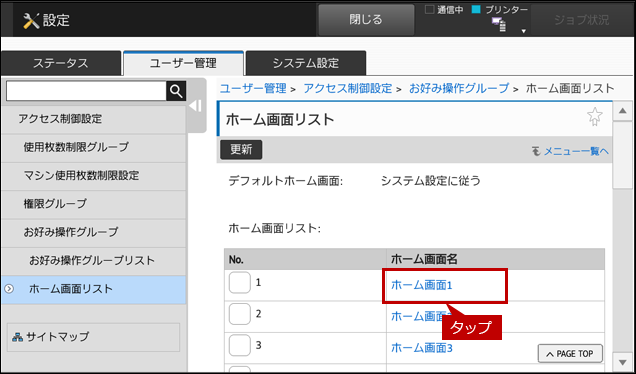Select ホーム画面リスト in side menu
Viewport: 636px width, 374px height.
pyautogui.click(x=93, y=290)
